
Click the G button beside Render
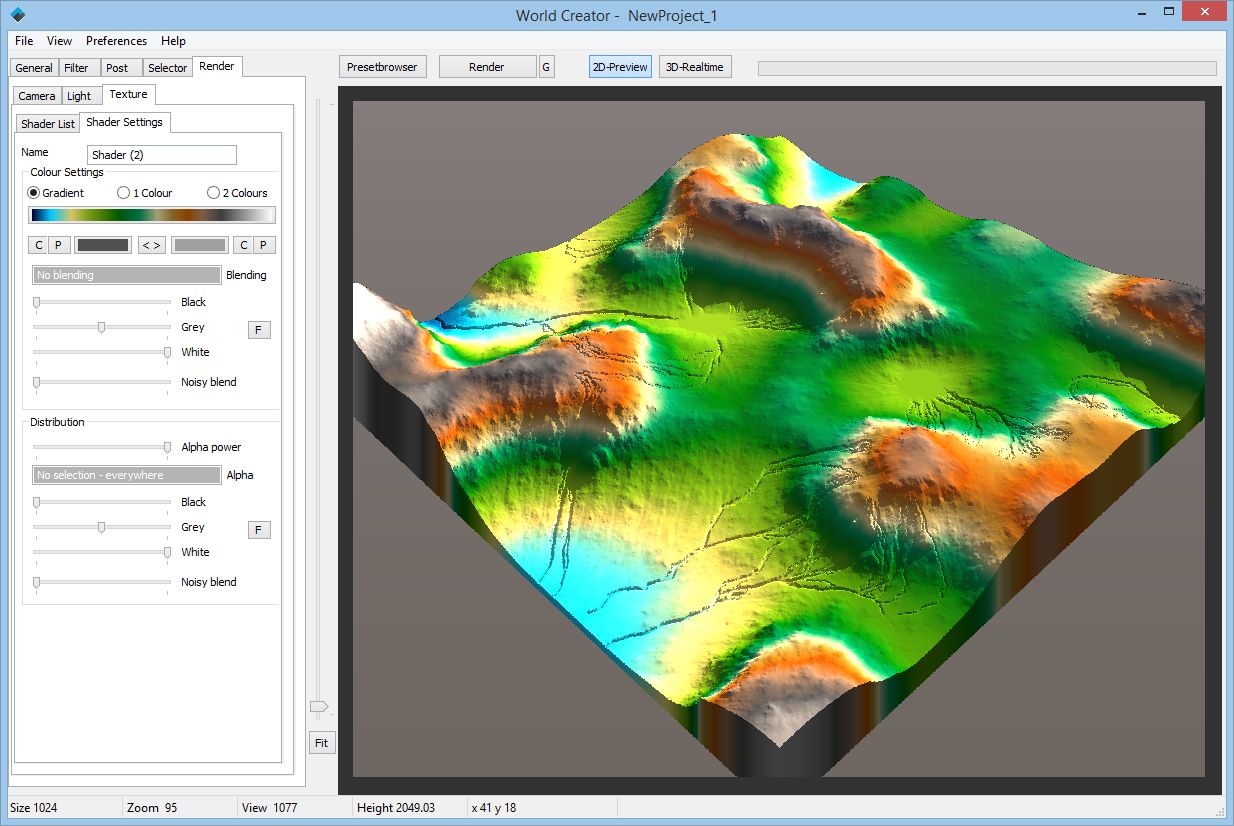click(x=546, y=66)
